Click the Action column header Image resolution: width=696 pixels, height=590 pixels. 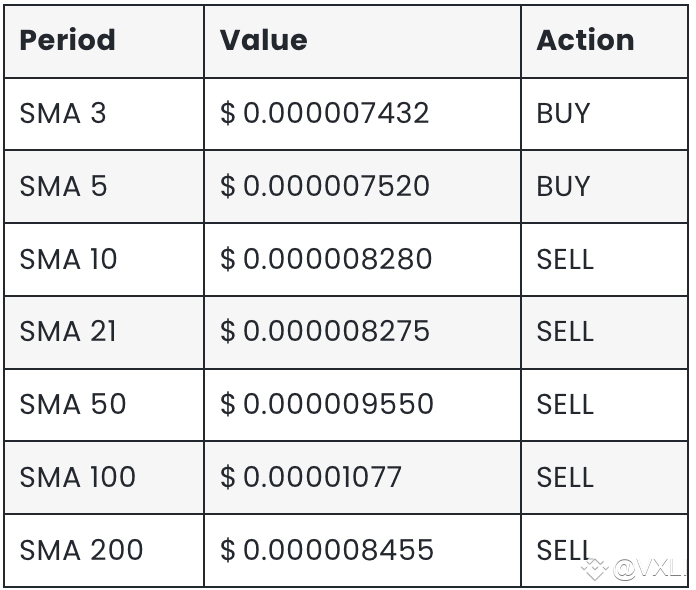pos(585,40)
